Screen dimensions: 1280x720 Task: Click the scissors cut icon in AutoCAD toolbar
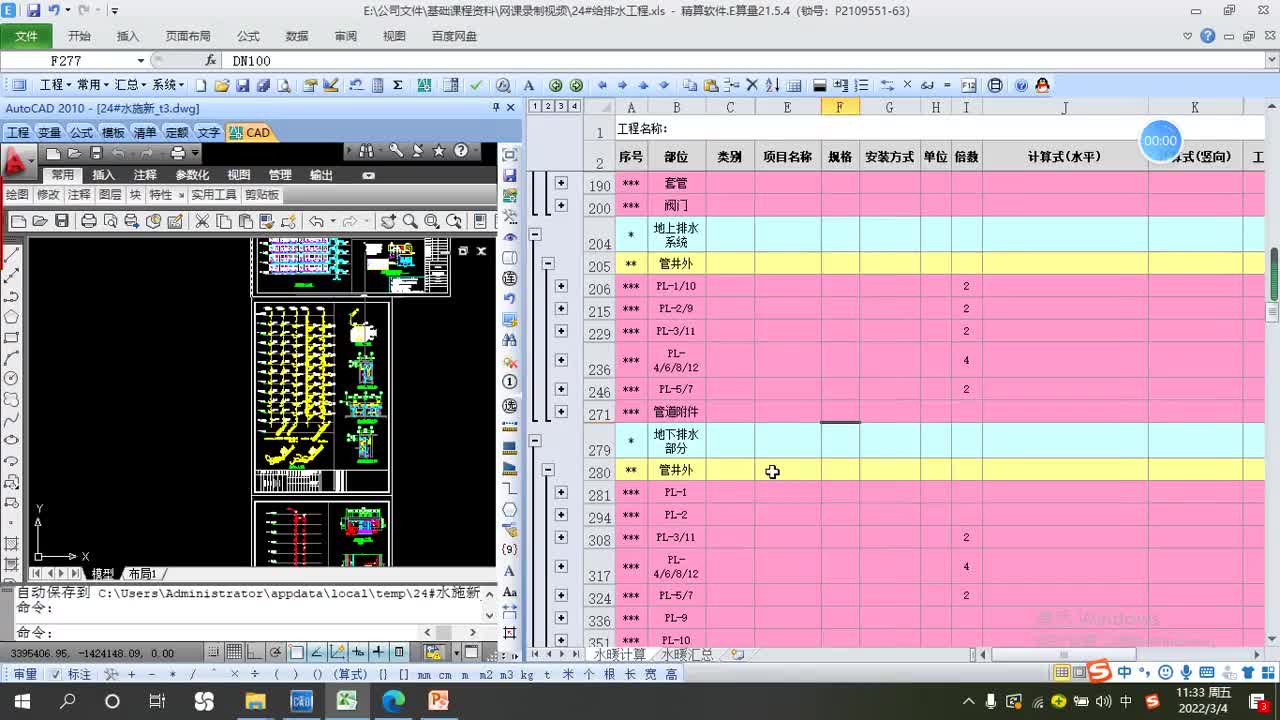202,221
